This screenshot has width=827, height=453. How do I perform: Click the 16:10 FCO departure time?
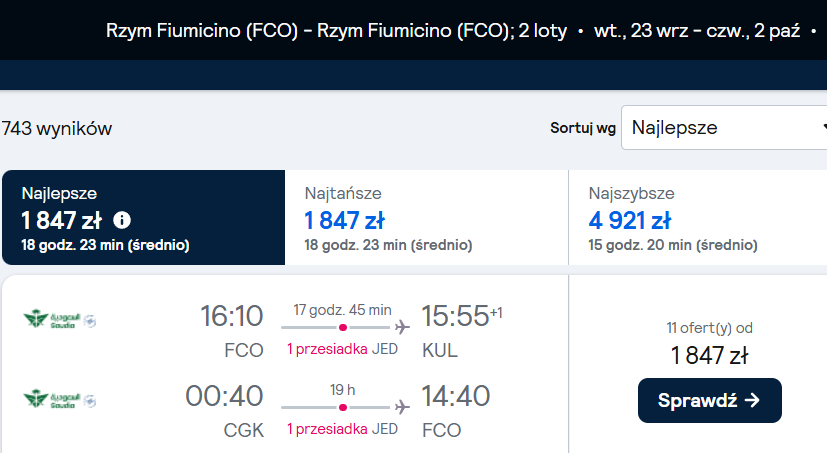coord(232,316)
